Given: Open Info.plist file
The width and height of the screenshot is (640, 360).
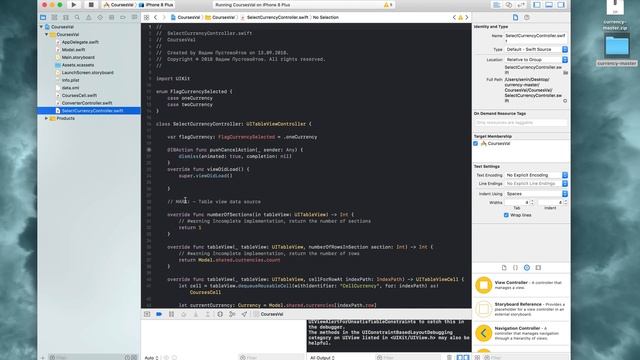Looking at the screenshot, I should click(70, 80).
